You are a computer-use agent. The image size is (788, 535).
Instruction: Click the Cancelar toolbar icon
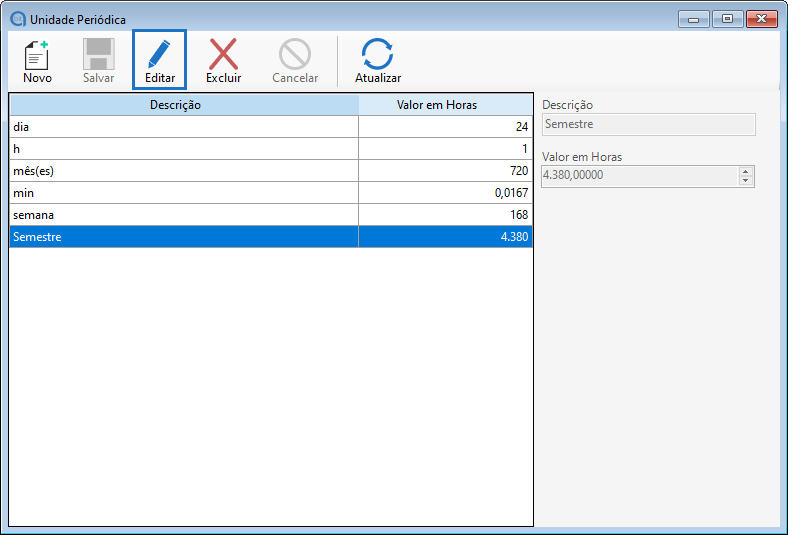(295, 55)
